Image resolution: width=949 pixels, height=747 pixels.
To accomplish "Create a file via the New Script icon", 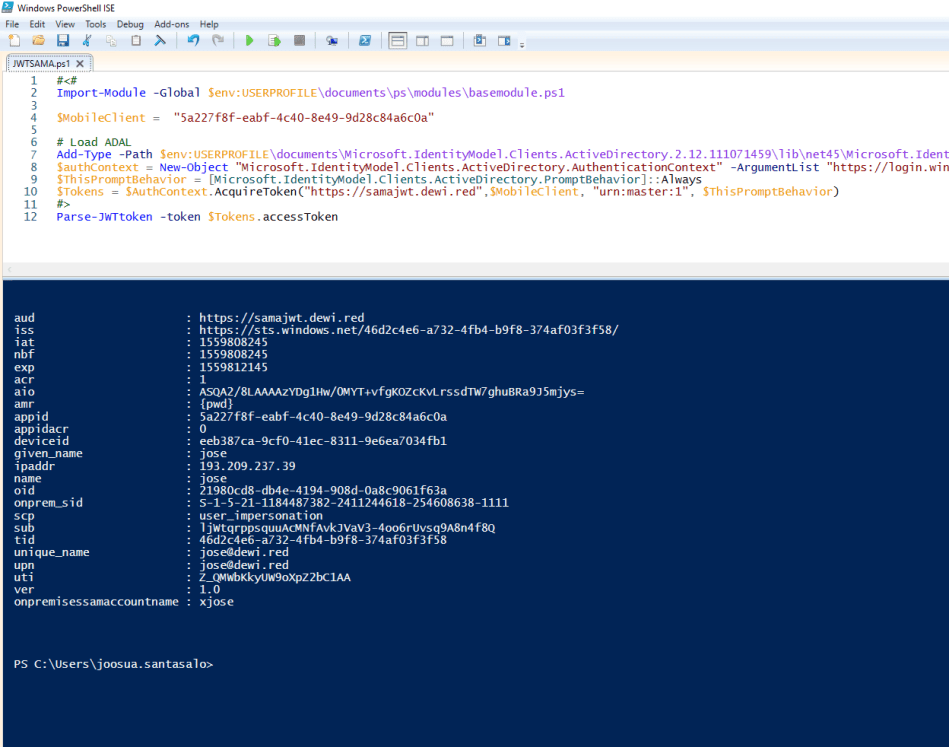I will [x=14, y=40].
